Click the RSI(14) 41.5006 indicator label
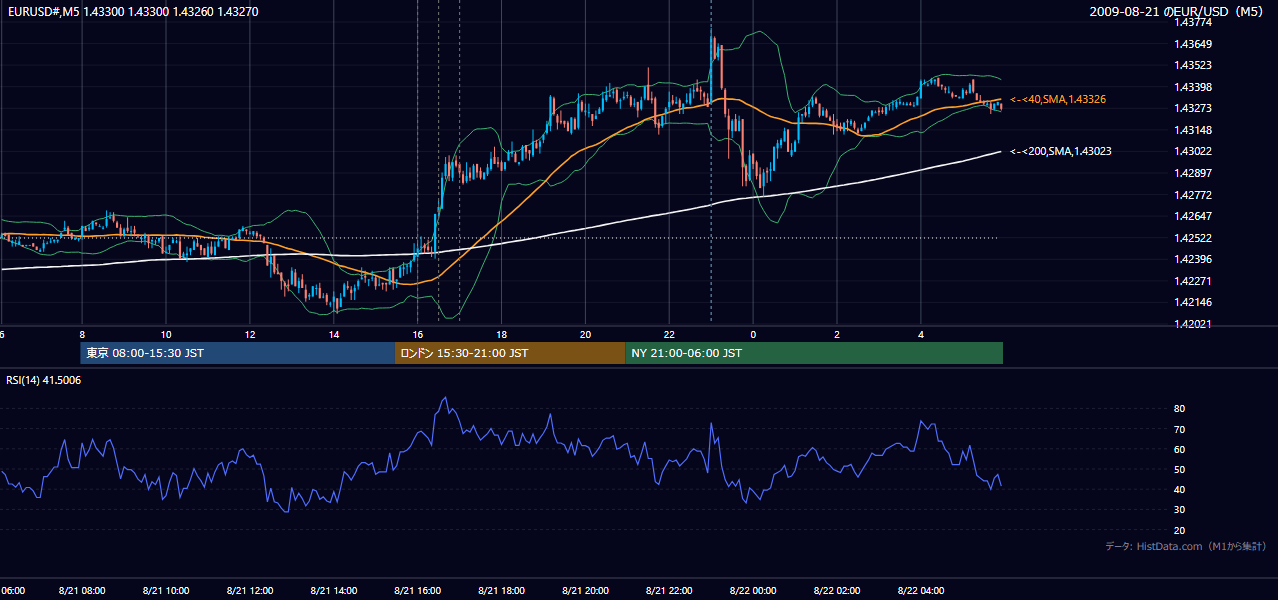This screenshot has width=1278, height=600. click(x=44, y=380)
